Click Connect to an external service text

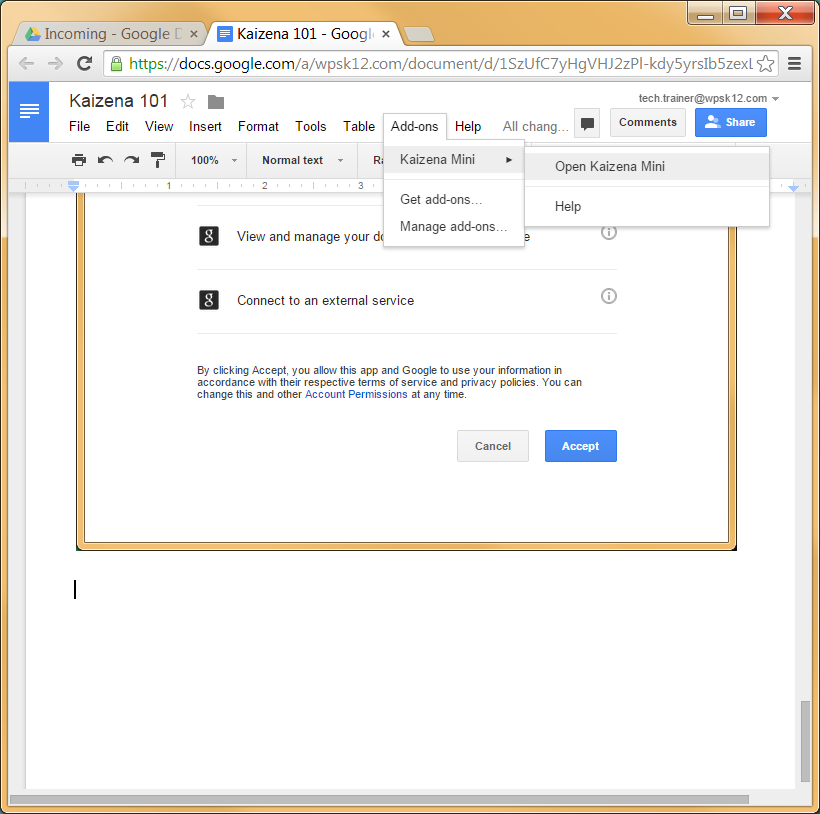pos(325,301)
